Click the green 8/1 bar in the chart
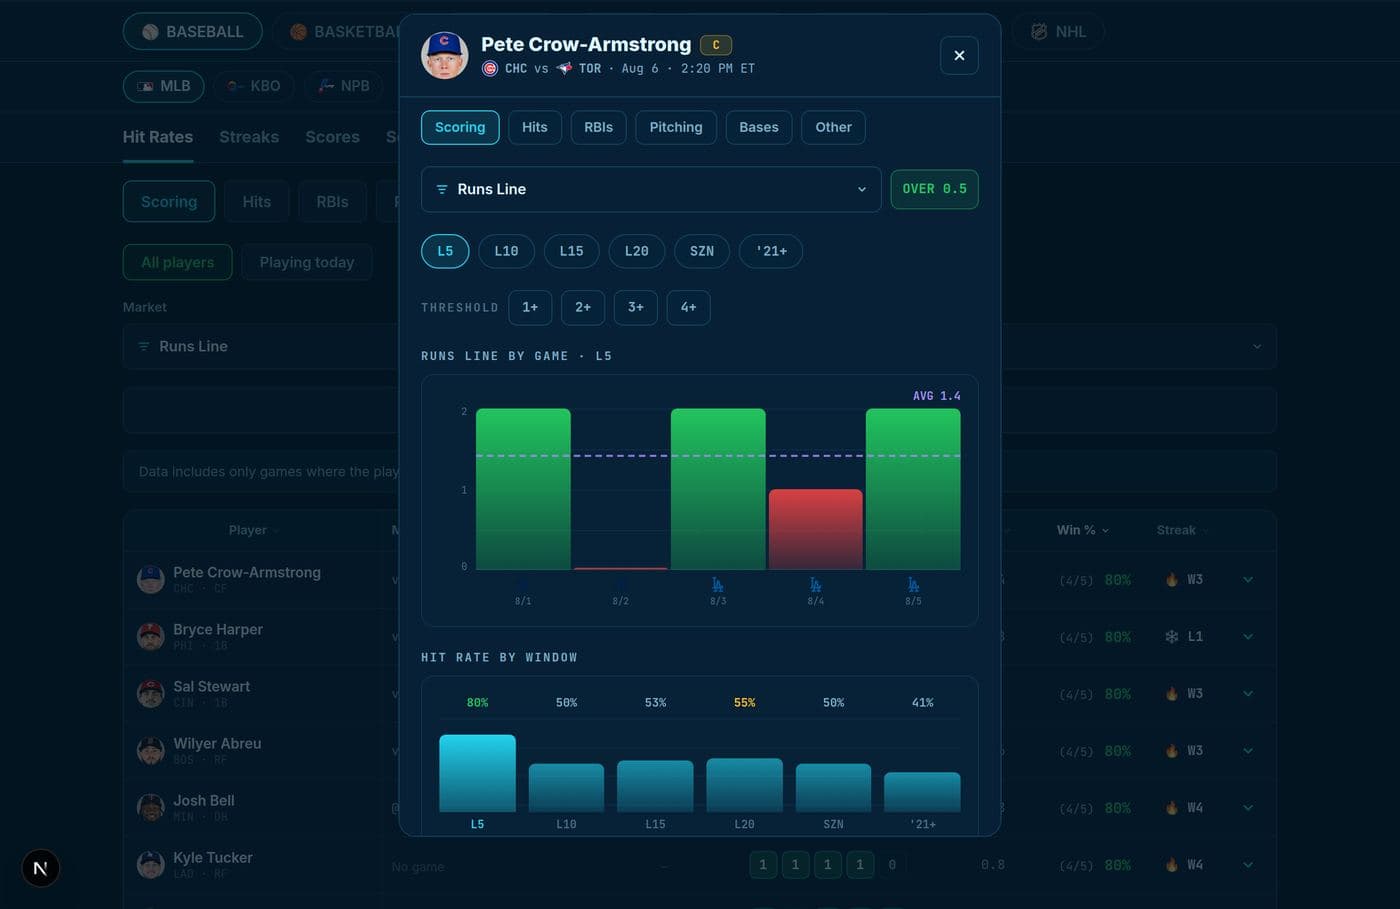This screenshot has width=1400, height=909. coord(523,489)
